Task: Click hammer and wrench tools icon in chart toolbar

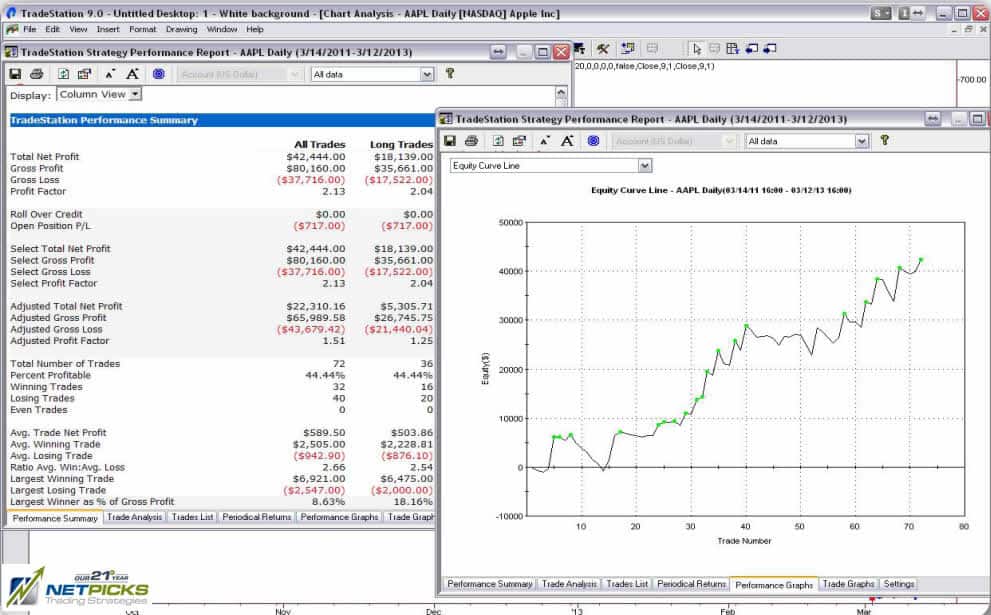Action: (x=603, y=49)
